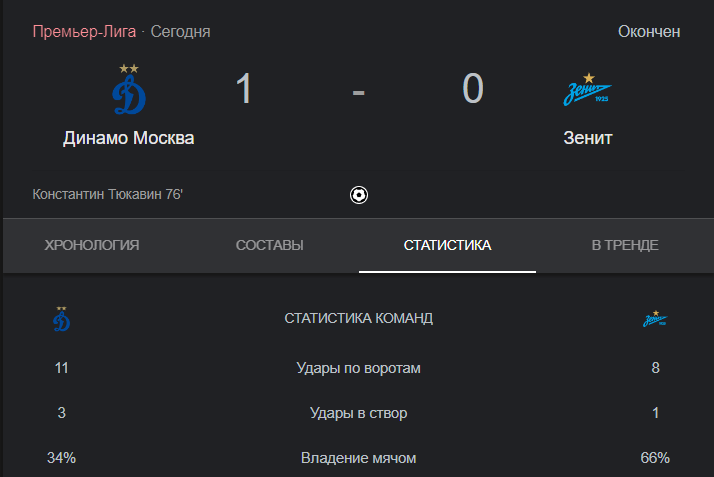Click the Владение мячом stat row
714x477 pixels.
[x=358, y=458]
